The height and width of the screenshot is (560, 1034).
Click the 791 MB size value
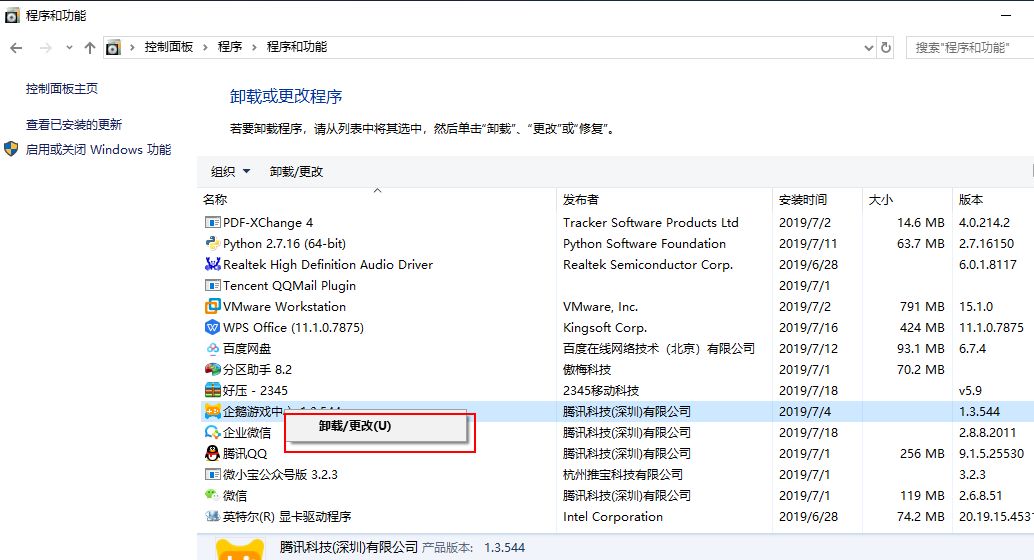[x=922, y=307]
